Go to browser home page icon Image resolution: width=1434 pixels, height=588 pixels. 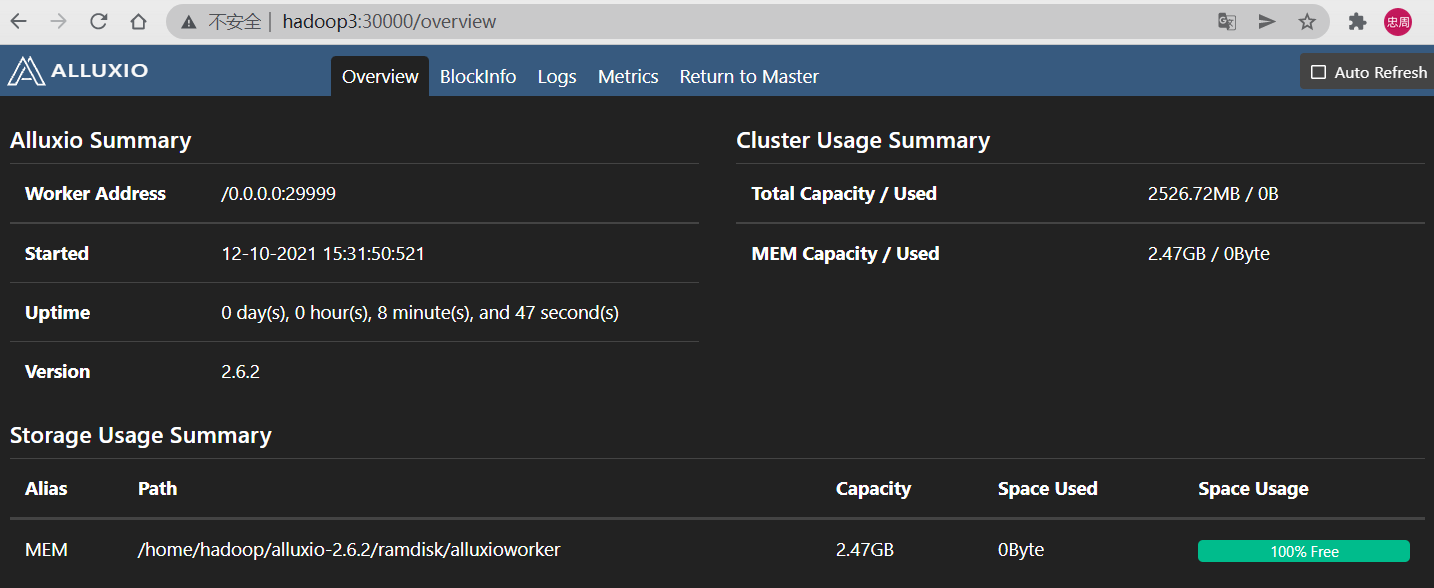pyautogui.click(x=138, y=21)
